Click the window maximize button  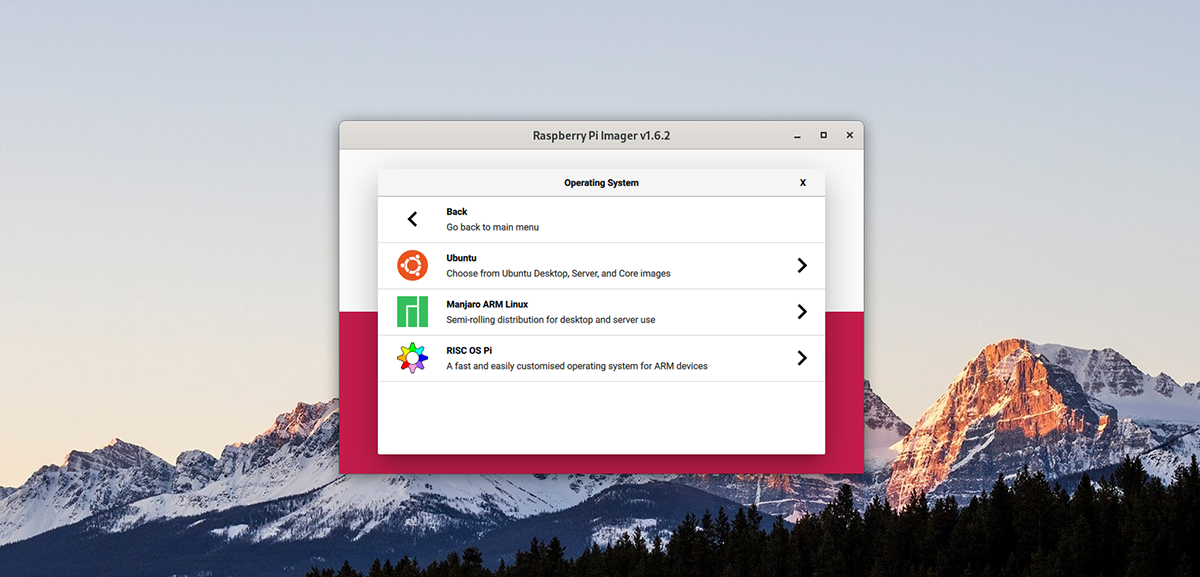(x=823, y=135)
